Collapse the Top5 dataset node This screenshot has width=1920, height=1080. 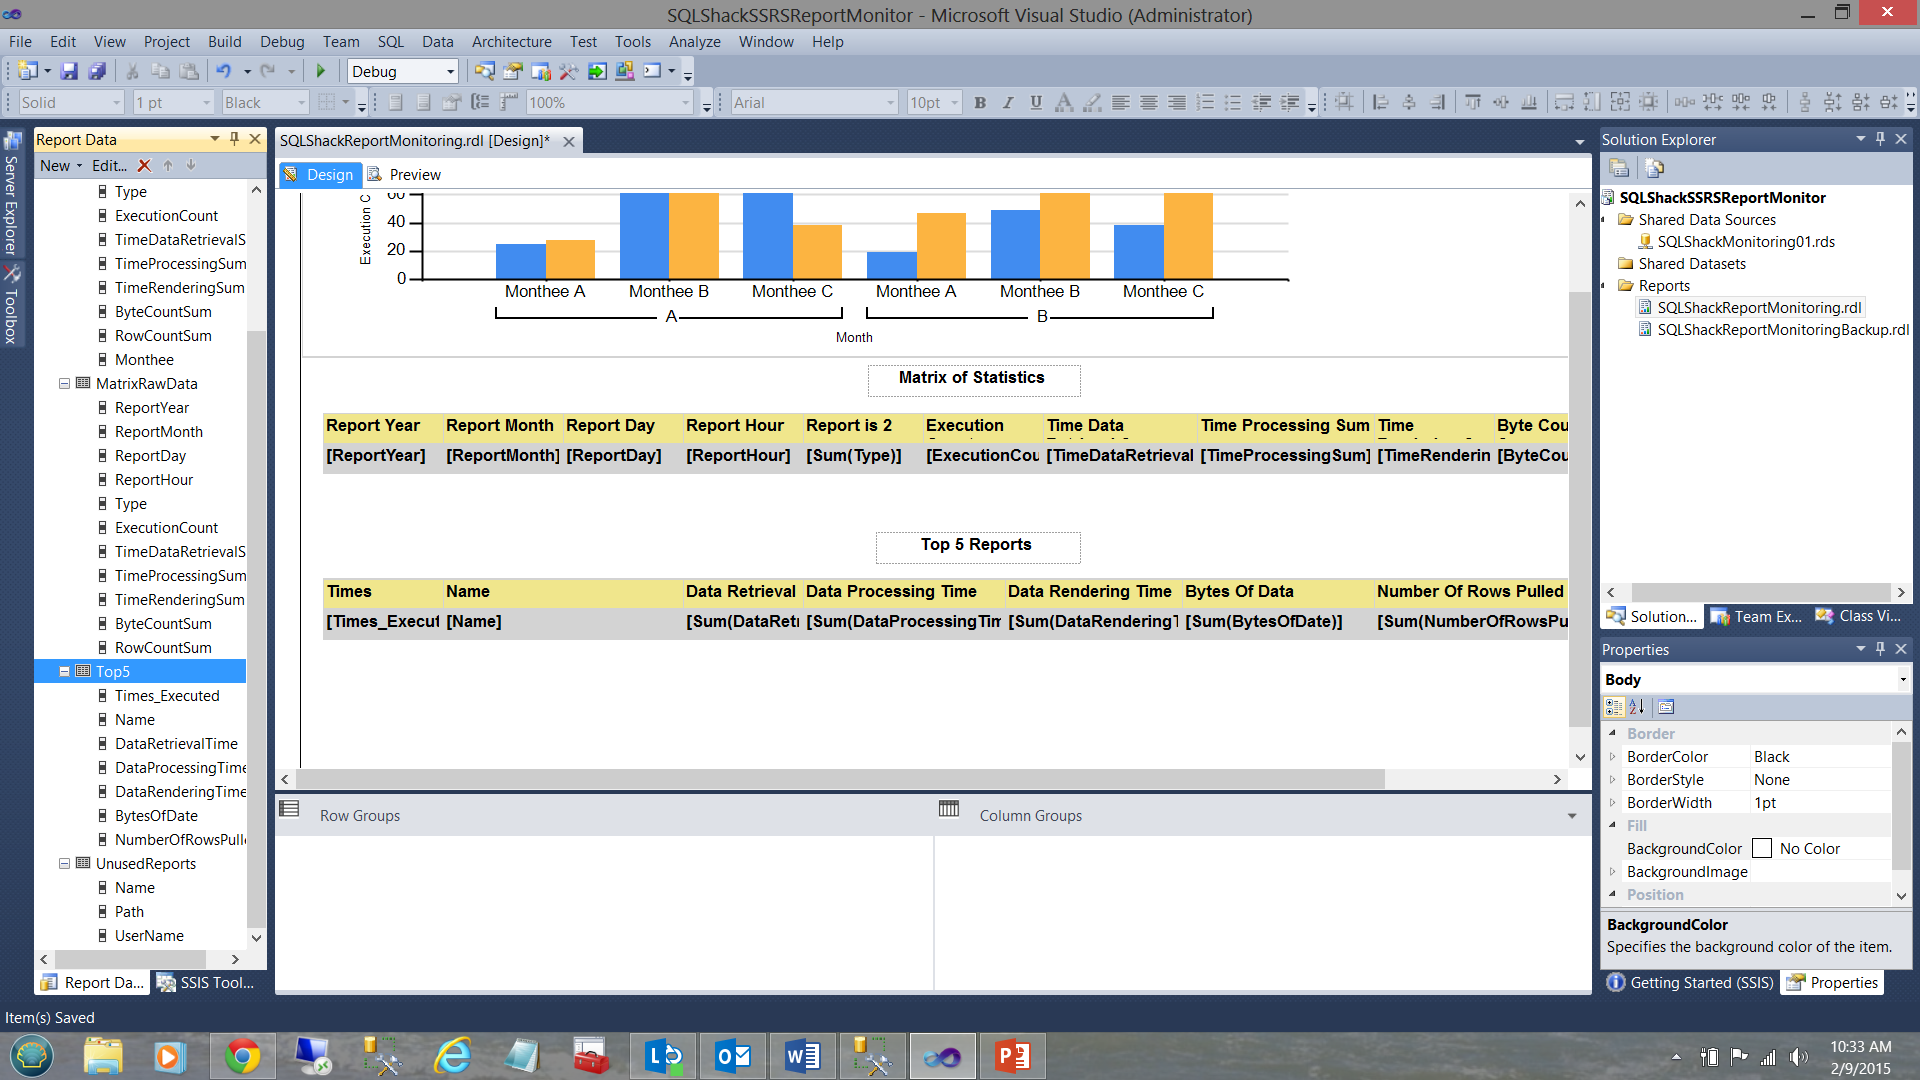coord(64,671)
